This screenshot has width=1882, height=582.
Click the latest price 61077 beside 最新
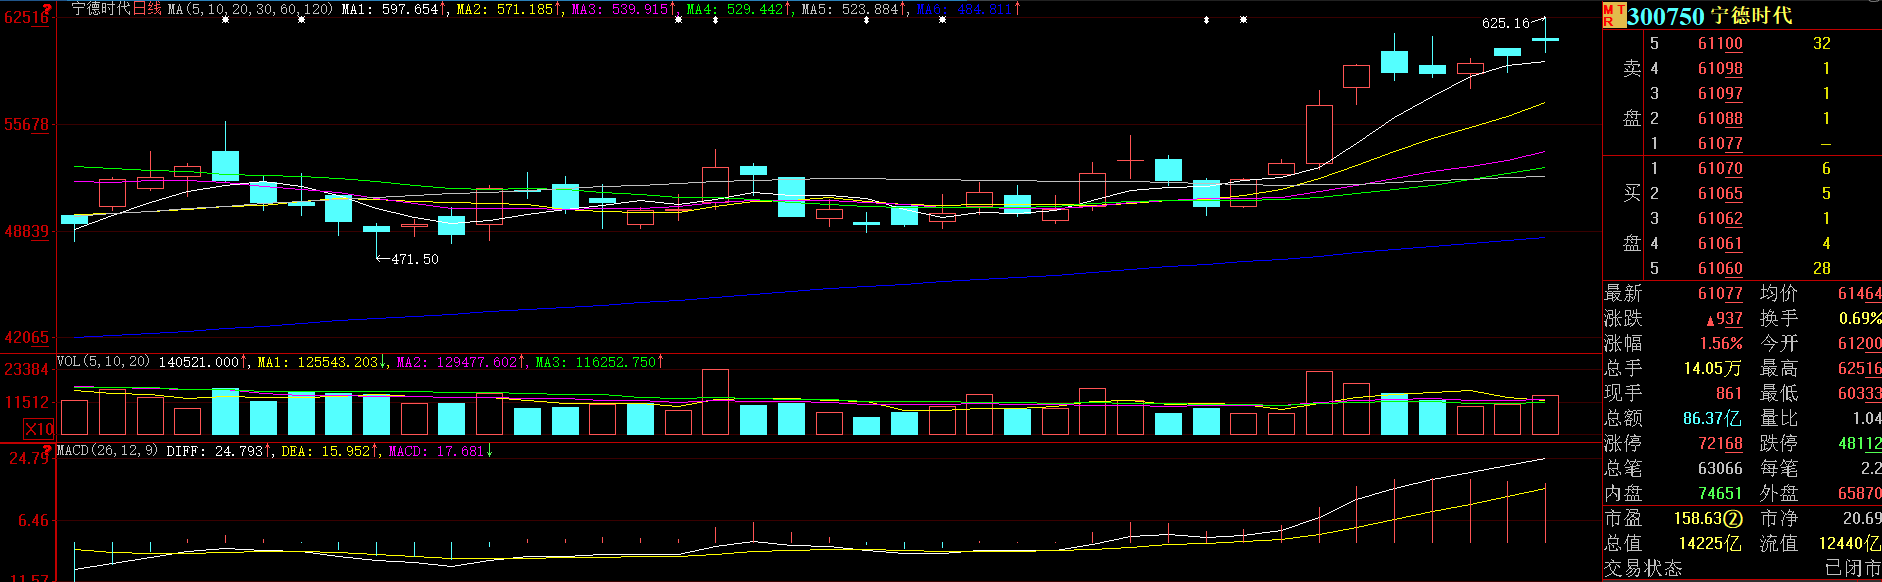tap(1720, 294)
